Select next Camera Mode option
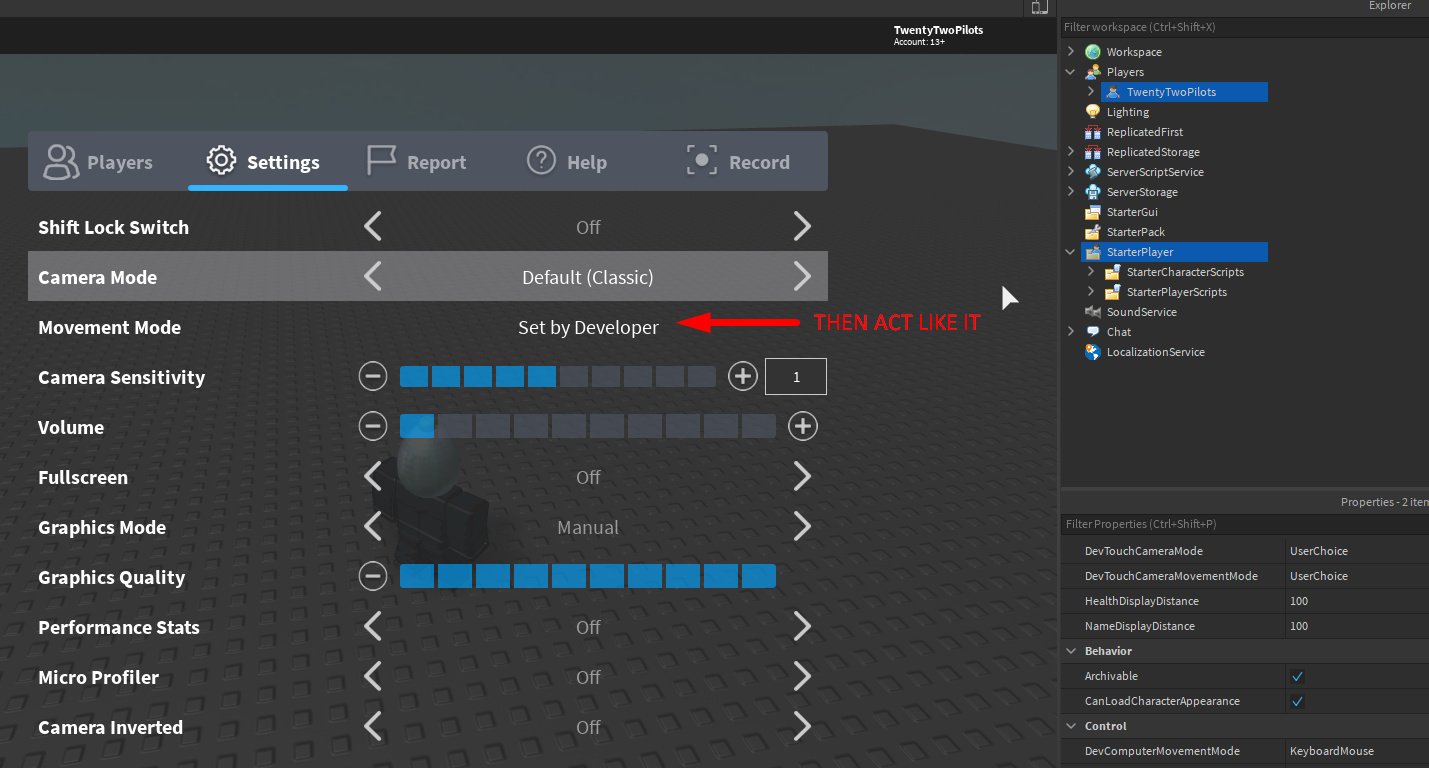 (x=802, y=277)
